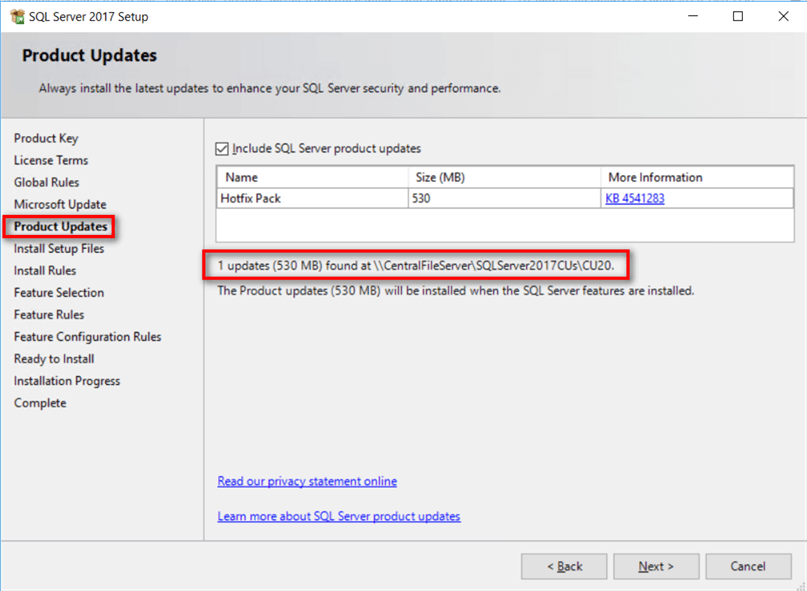Select the Installation Progress step
The width and height of the screenshot is (807, 591).
click(x=67, y=381)
